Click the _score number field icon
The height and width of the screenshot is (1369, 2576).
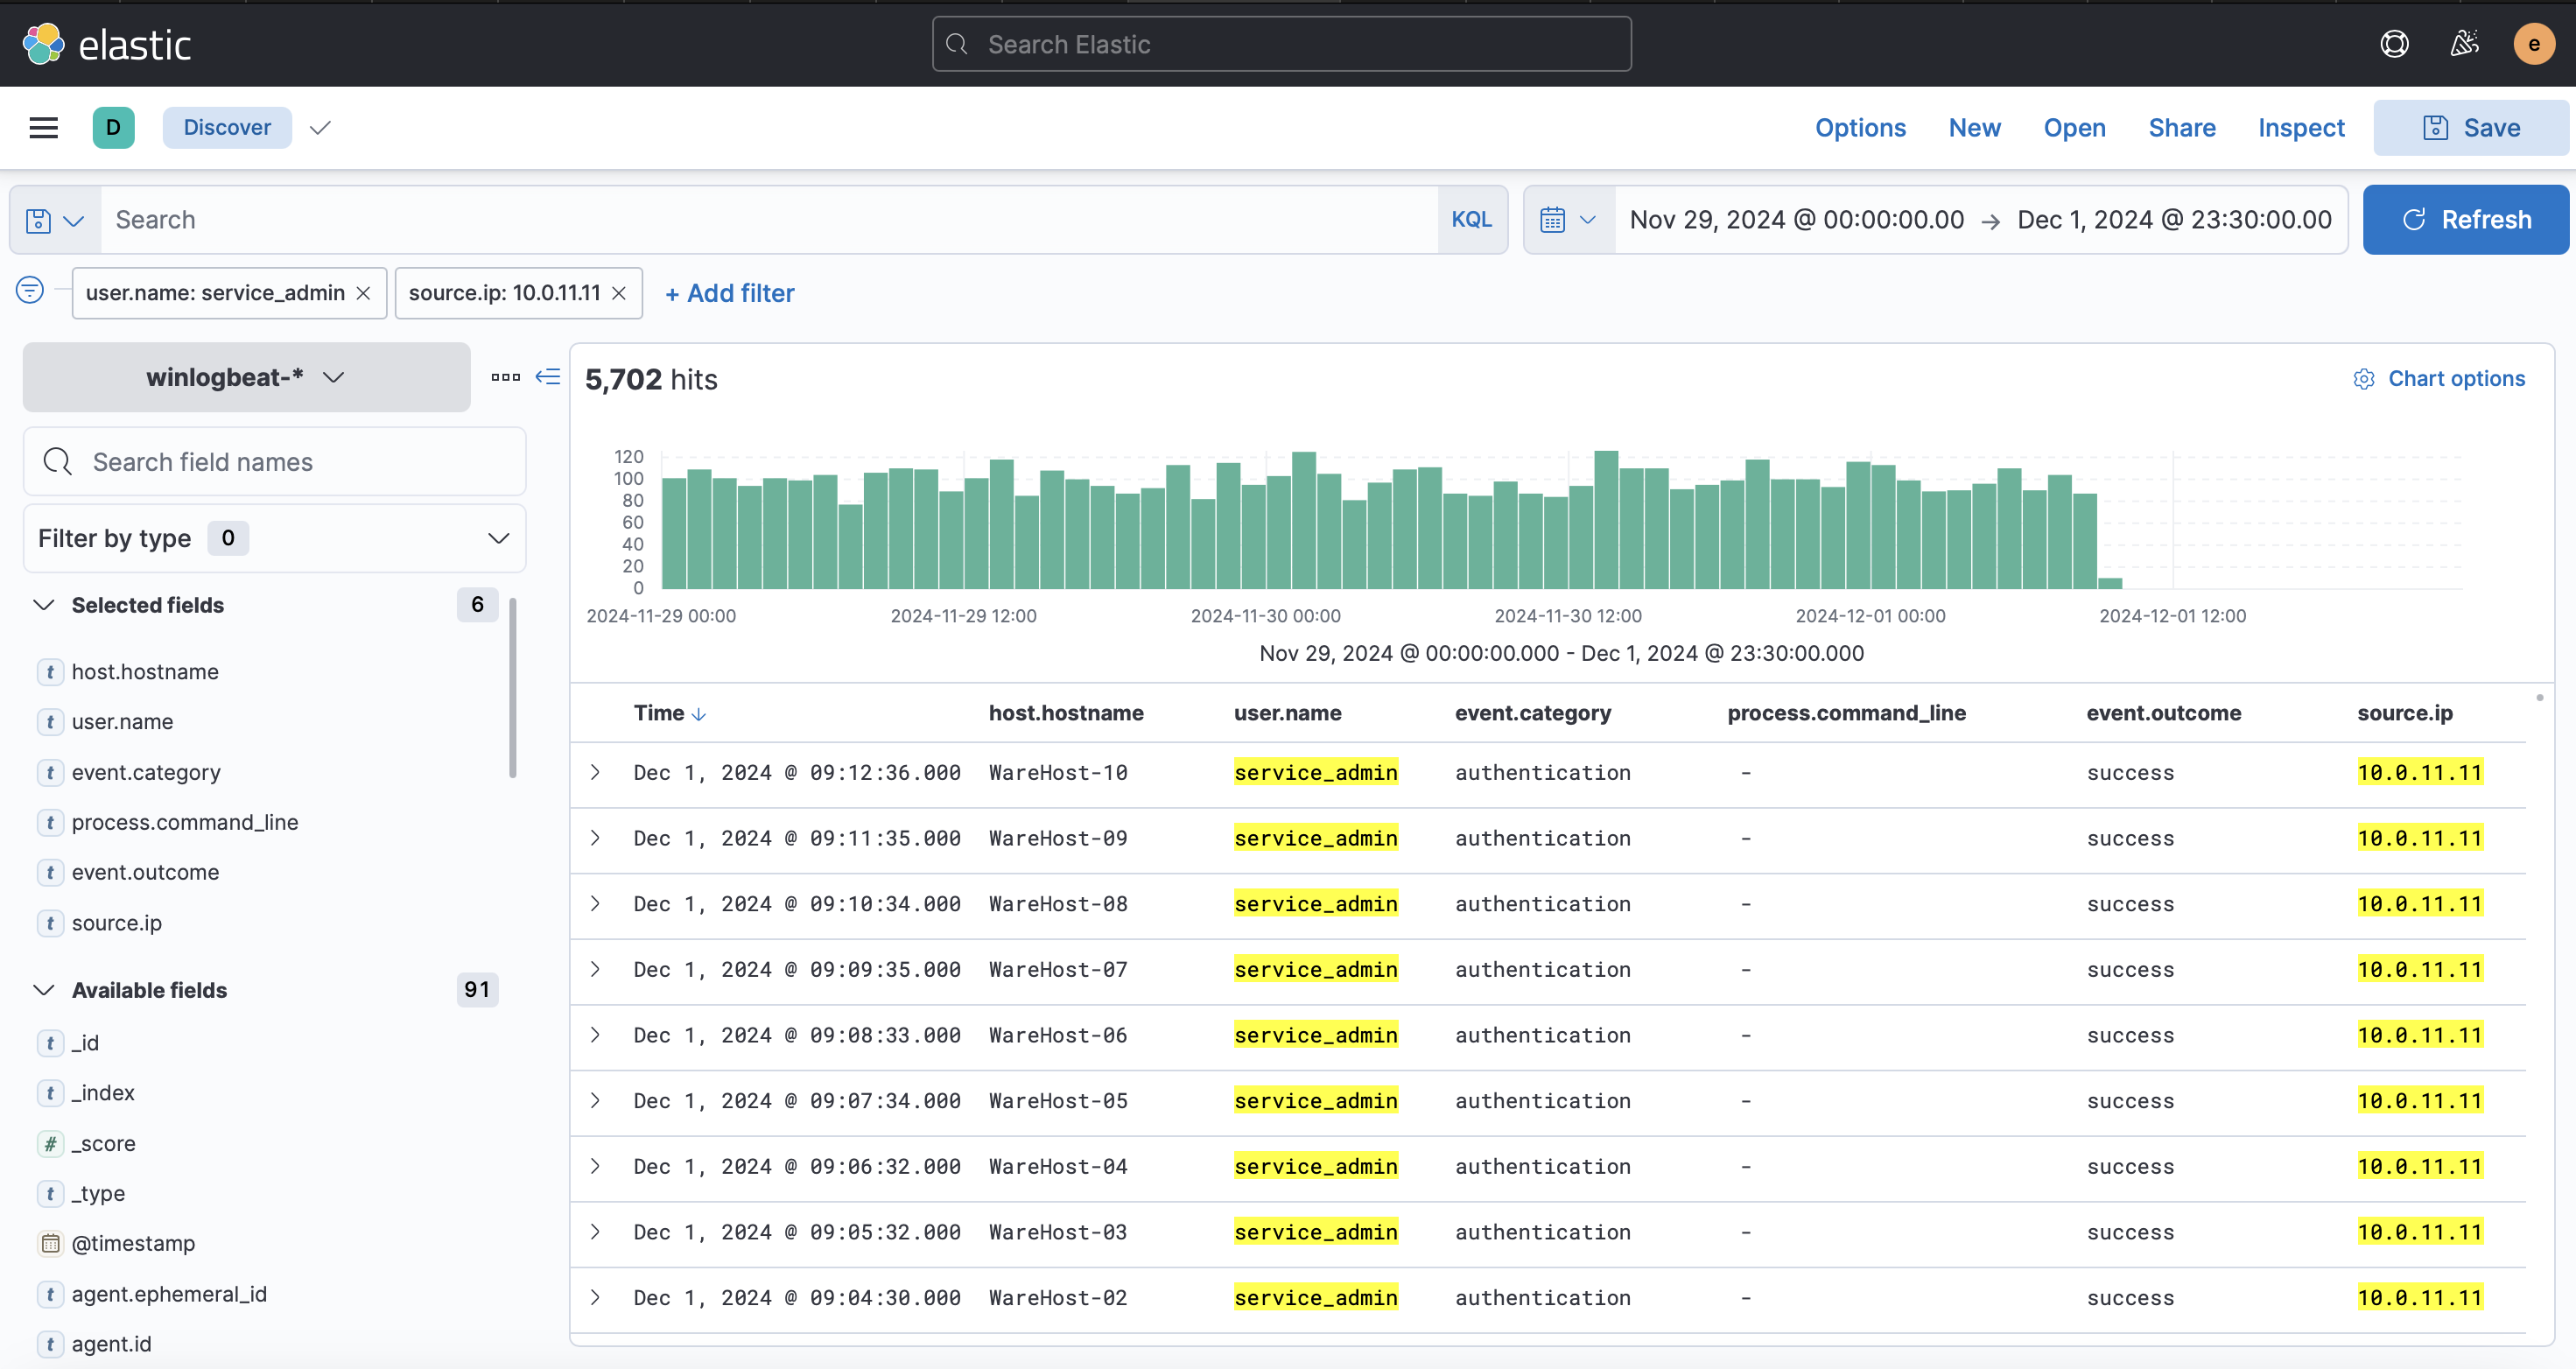[x=50, y=1144]
